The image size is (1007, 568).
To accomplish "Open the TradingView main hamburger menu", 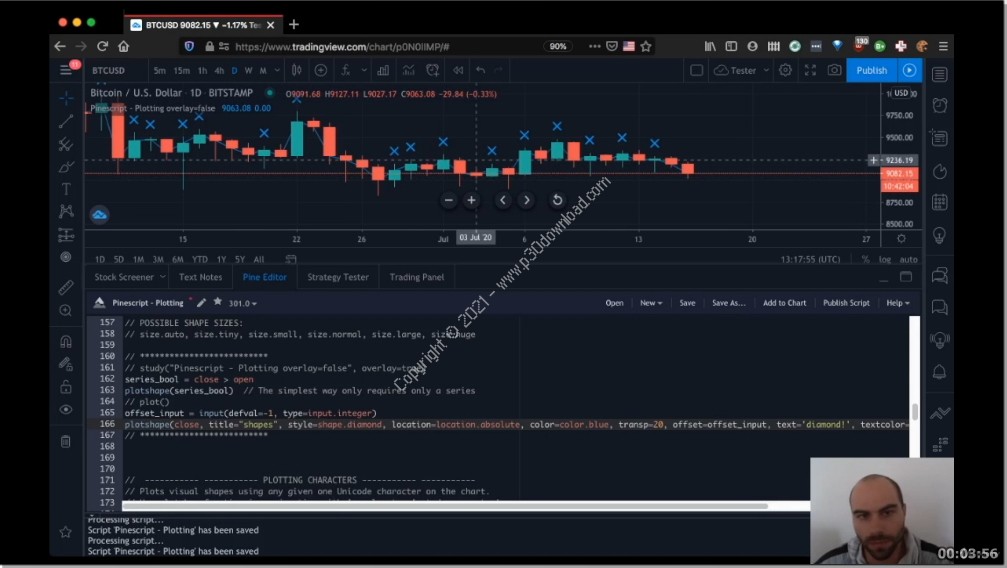I will (66, 70).
